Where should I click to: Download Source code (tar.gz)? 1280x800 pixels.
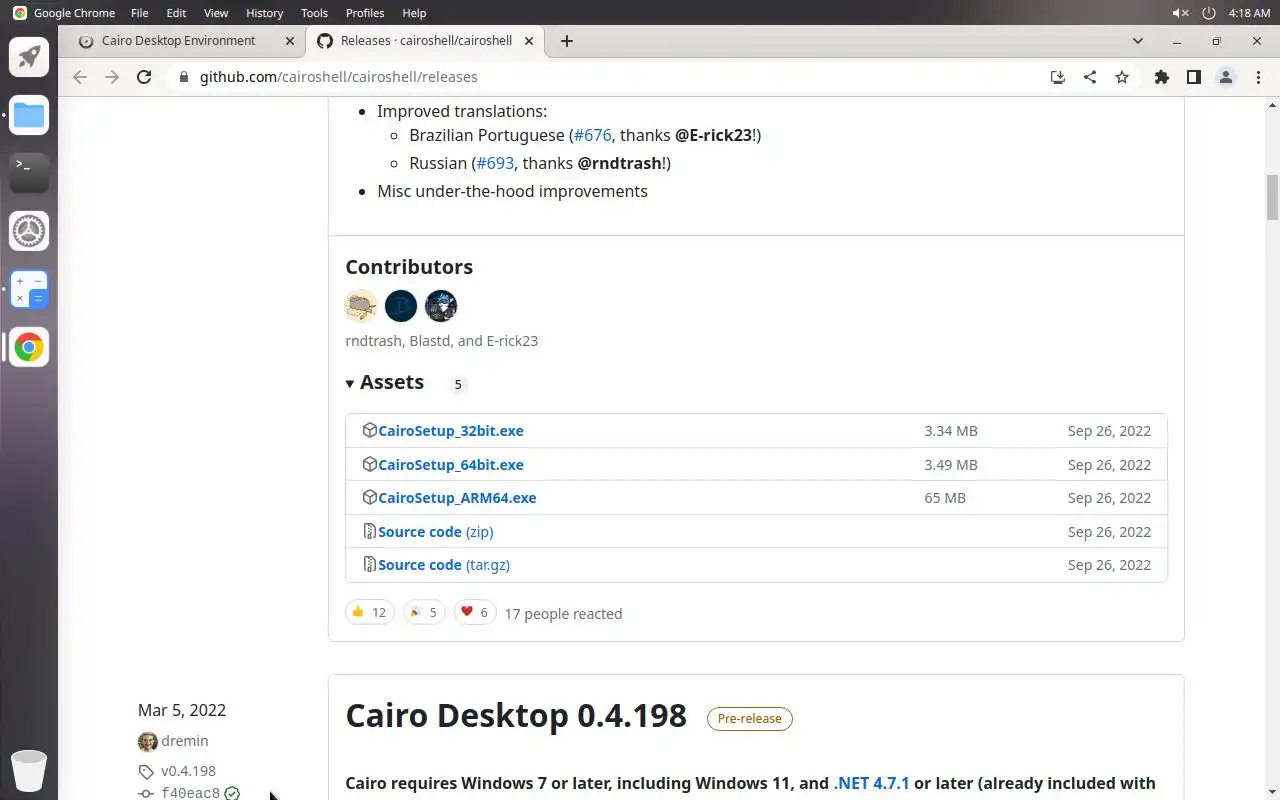[x=444, y=565]
